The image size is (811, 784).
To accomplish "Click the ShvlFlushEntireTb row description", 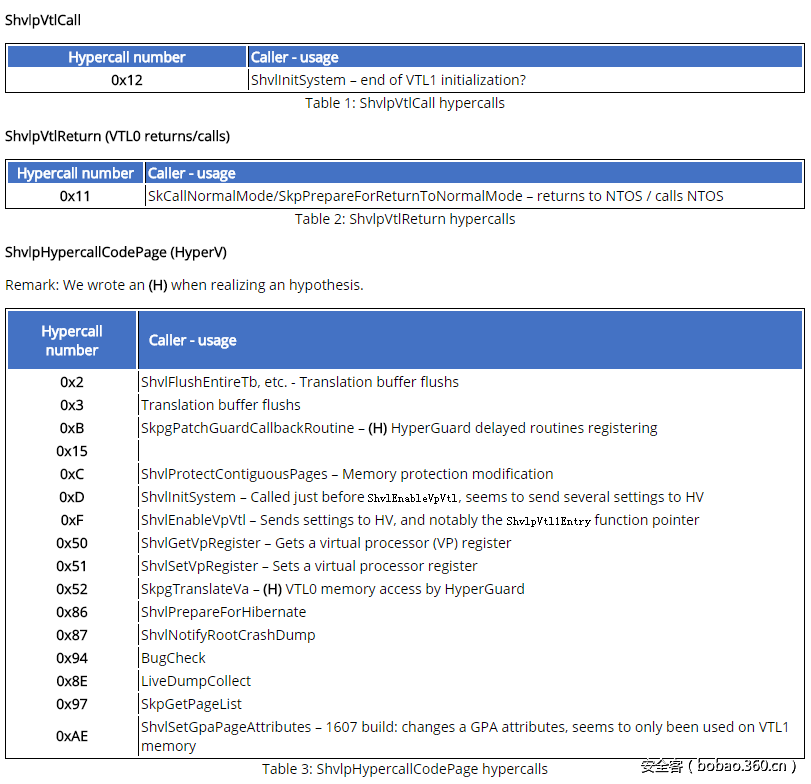I will pyautogui.click(x=300, y=382).
